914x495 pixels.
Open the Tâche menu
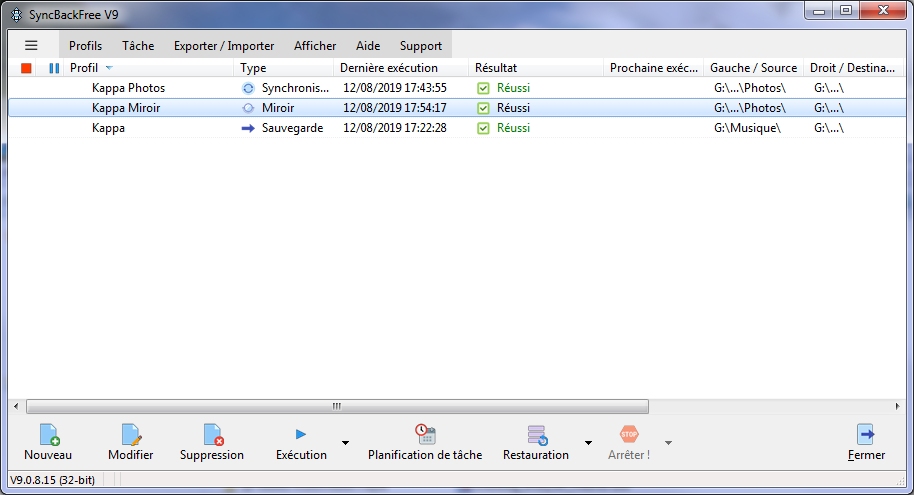pyautogui.click(x=138, y=45)
